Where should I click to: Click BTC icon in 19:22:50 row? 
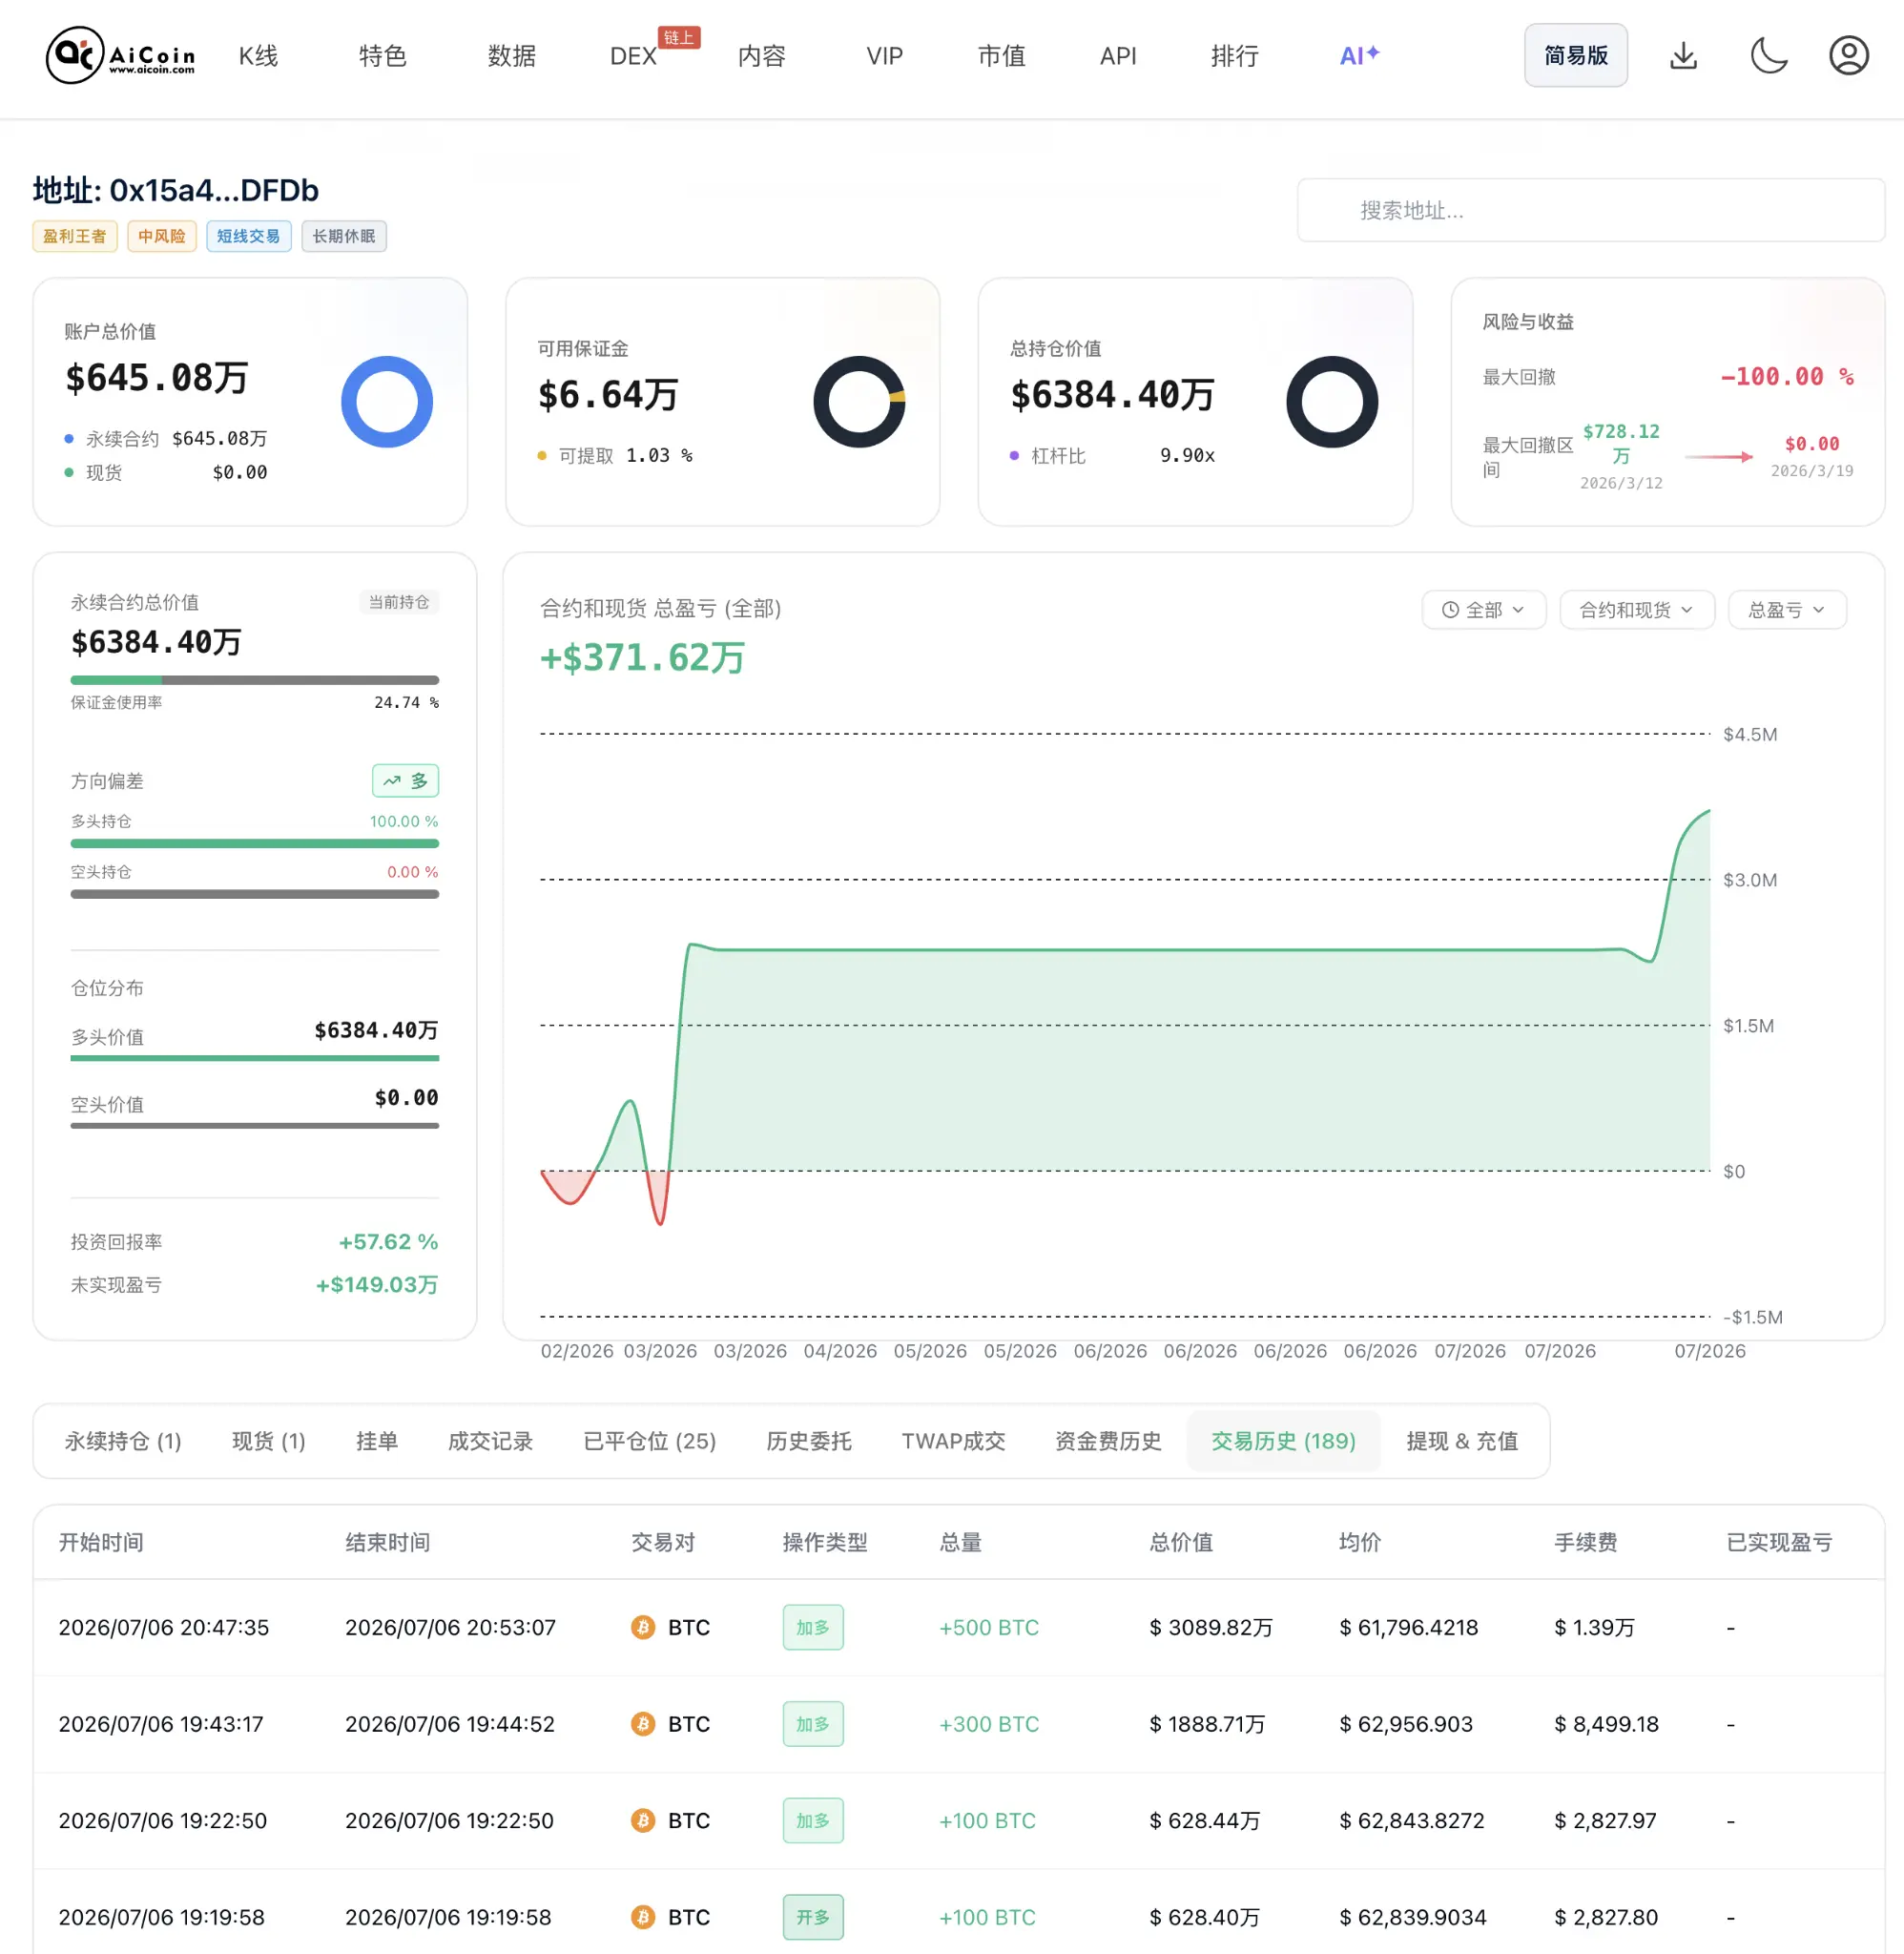[643, 1820]
